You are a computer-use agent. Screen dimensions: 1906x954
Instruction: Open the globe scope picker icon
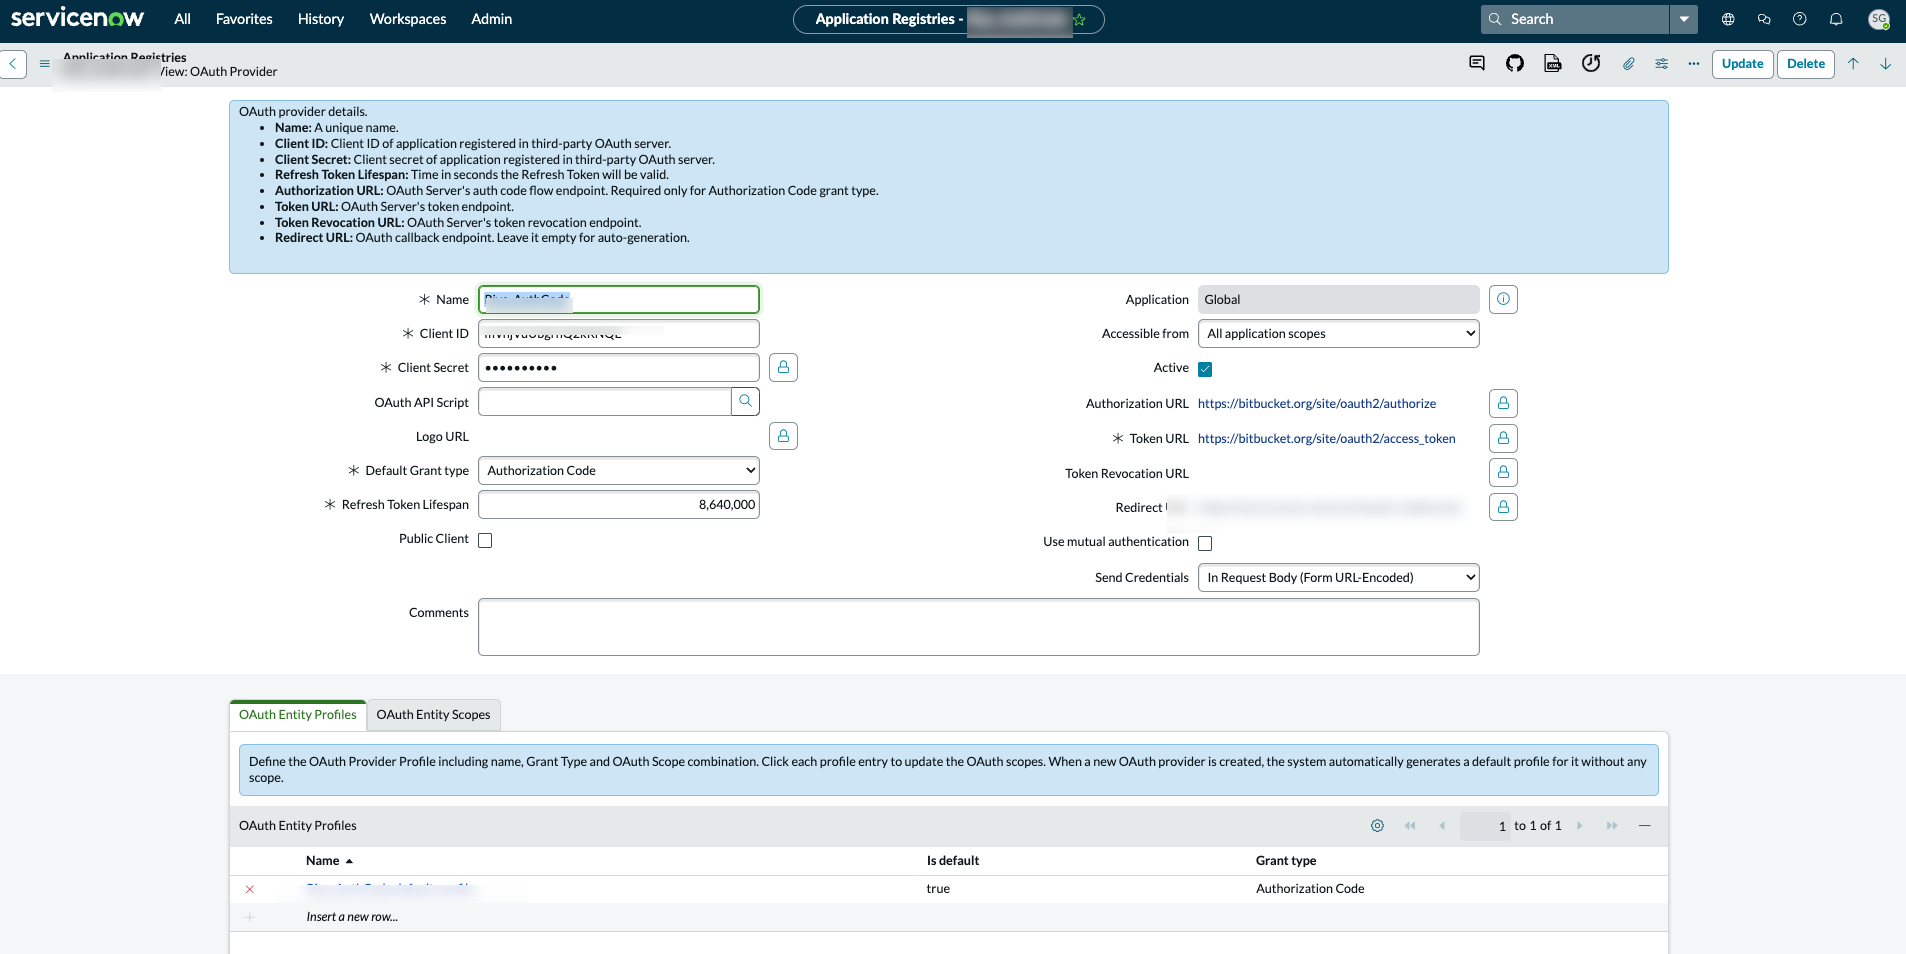1728,19
